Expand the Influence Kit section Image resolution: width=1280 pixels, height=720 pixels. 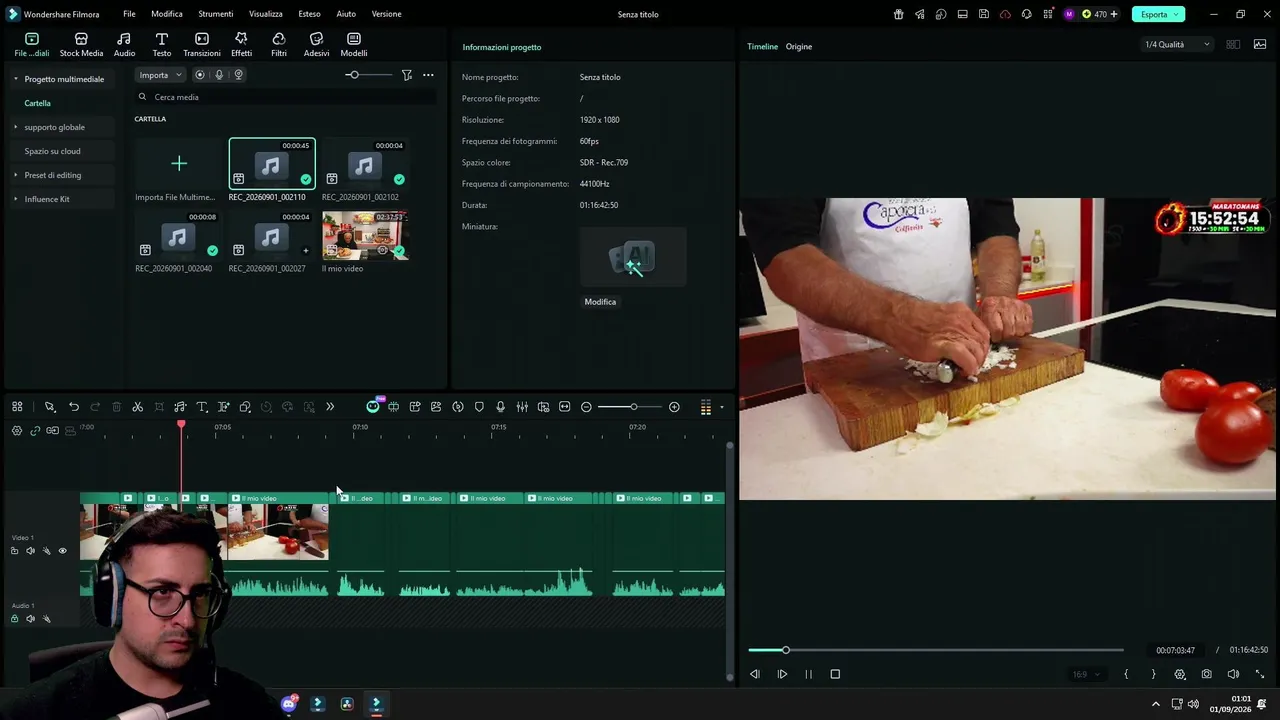point(15,199)
